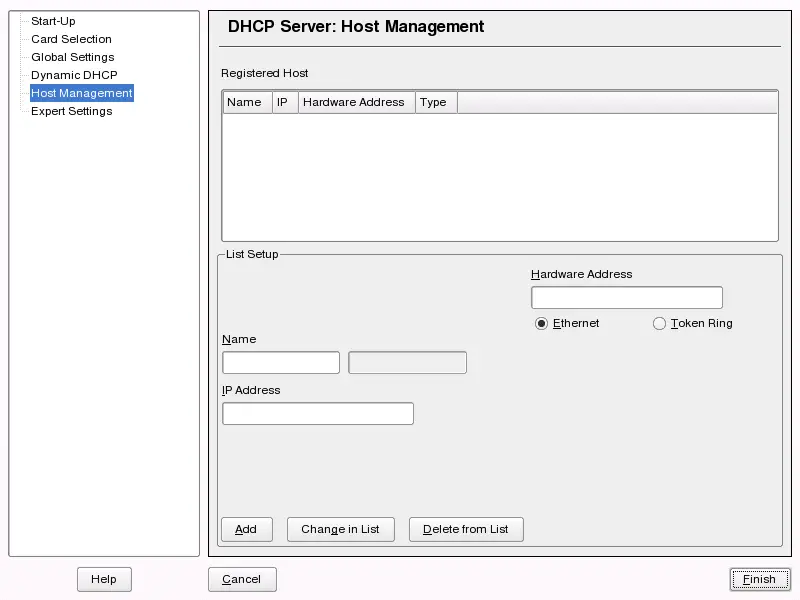Open the Expert Settings section
Image resolution: width=800 pixels, height=600 pixels.
click(x=69, y=111)
